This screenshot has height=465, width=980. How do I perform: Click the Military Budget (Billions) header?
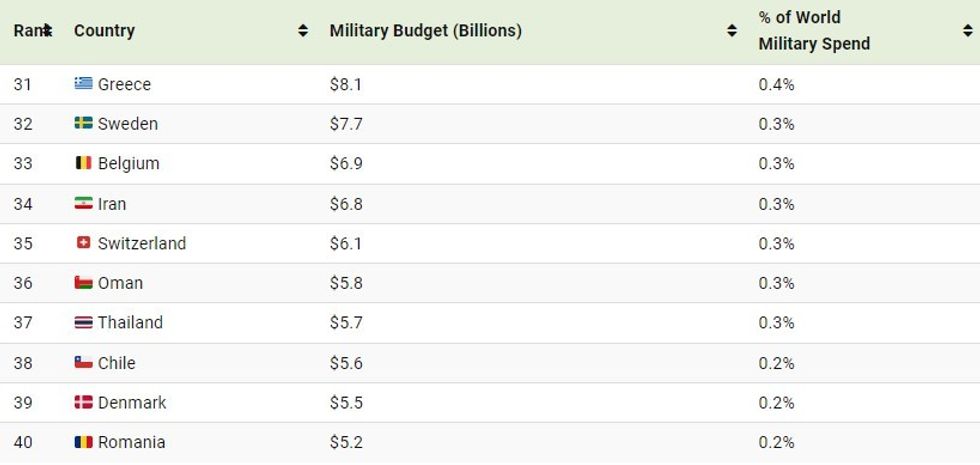(425, 31)
